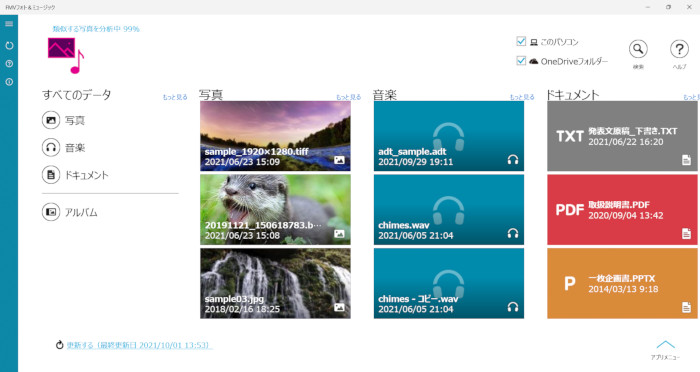Click もっと見る next to 音楽
Screen dimensions: 700x372
click(x=522, y=97)
